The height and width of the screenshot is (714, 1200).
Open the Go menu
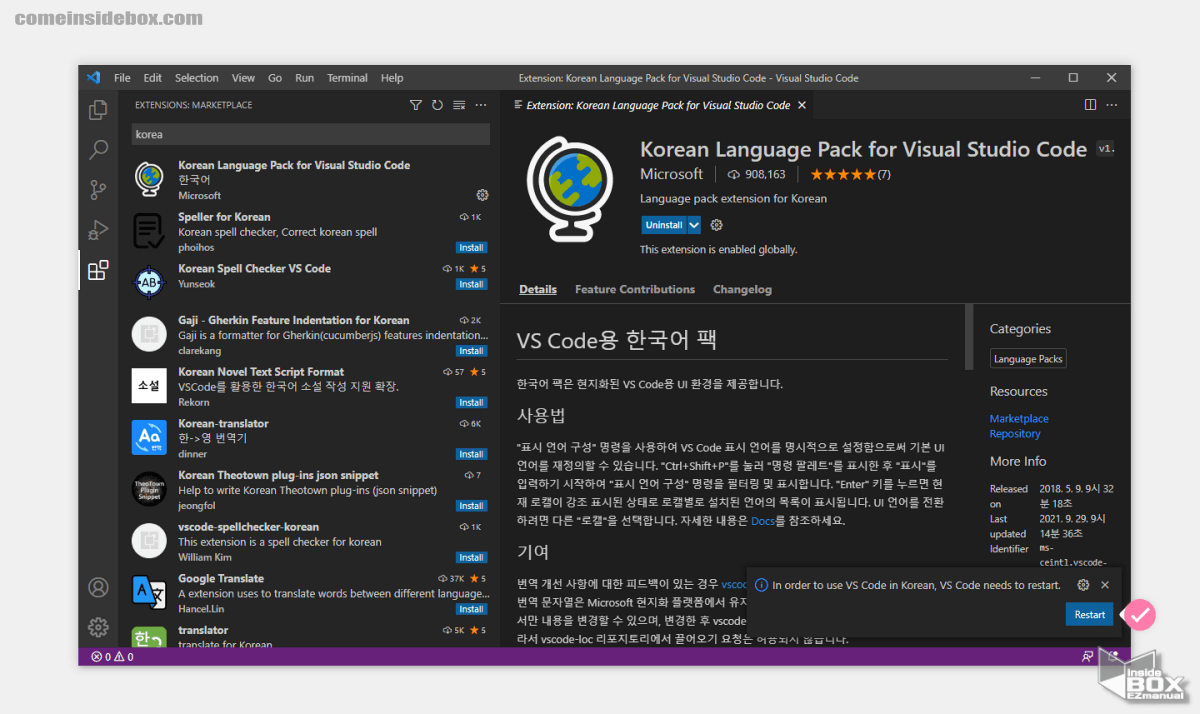coord(274,78)
